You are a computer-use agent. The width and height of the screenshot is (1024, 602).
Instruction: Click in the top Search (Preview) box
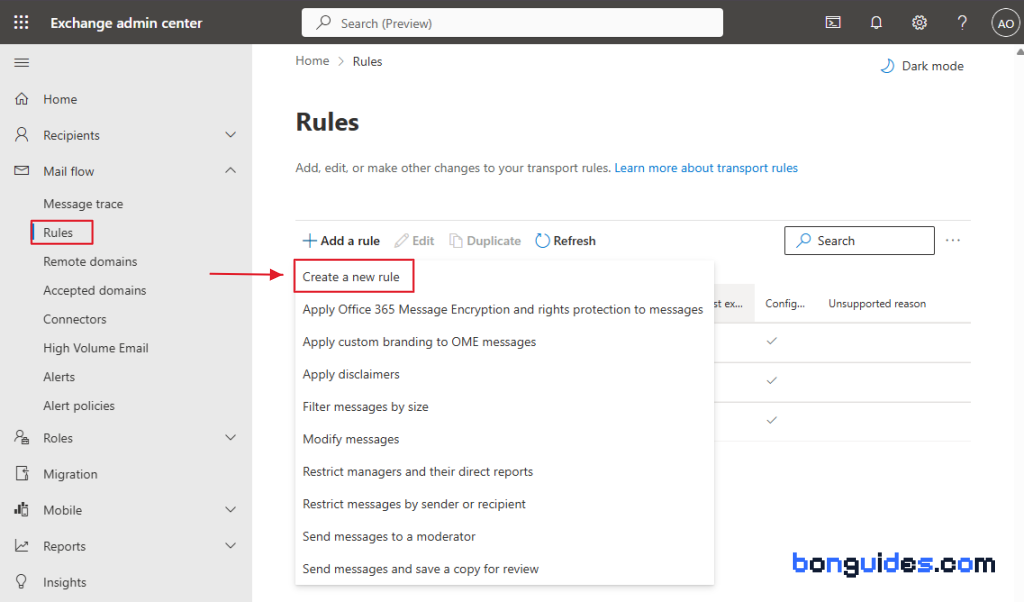[x=512, y=23]
